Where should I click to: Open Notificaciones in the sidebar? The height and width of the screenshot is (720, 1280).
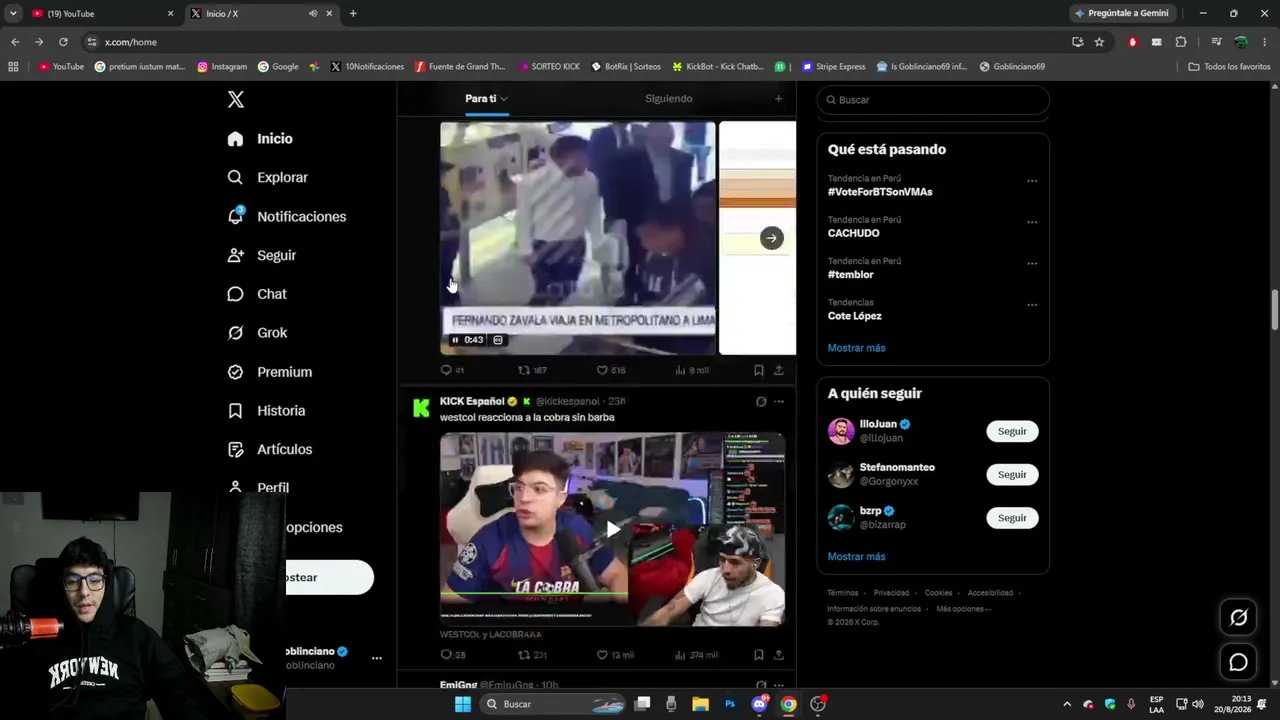click(x=287, y=216)
